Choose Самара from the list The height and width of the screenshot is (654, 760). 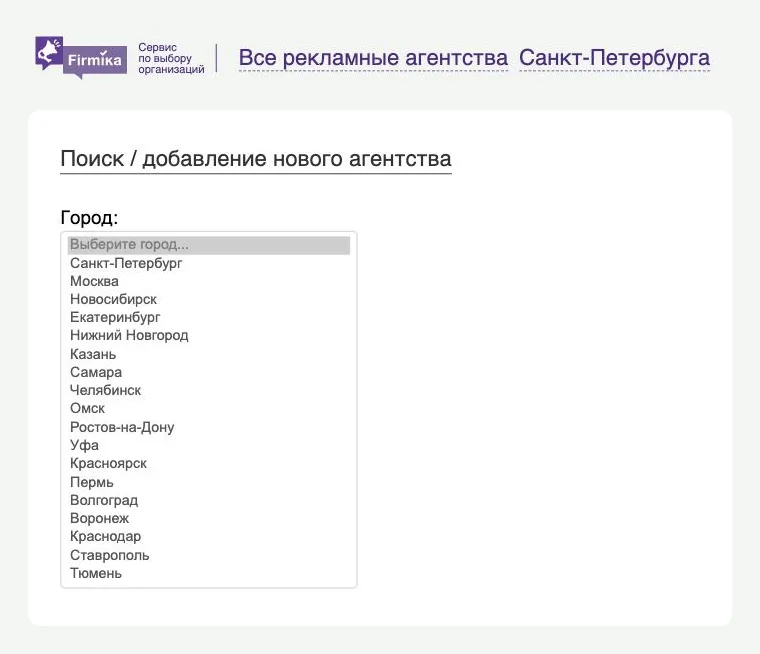point(209,372)
